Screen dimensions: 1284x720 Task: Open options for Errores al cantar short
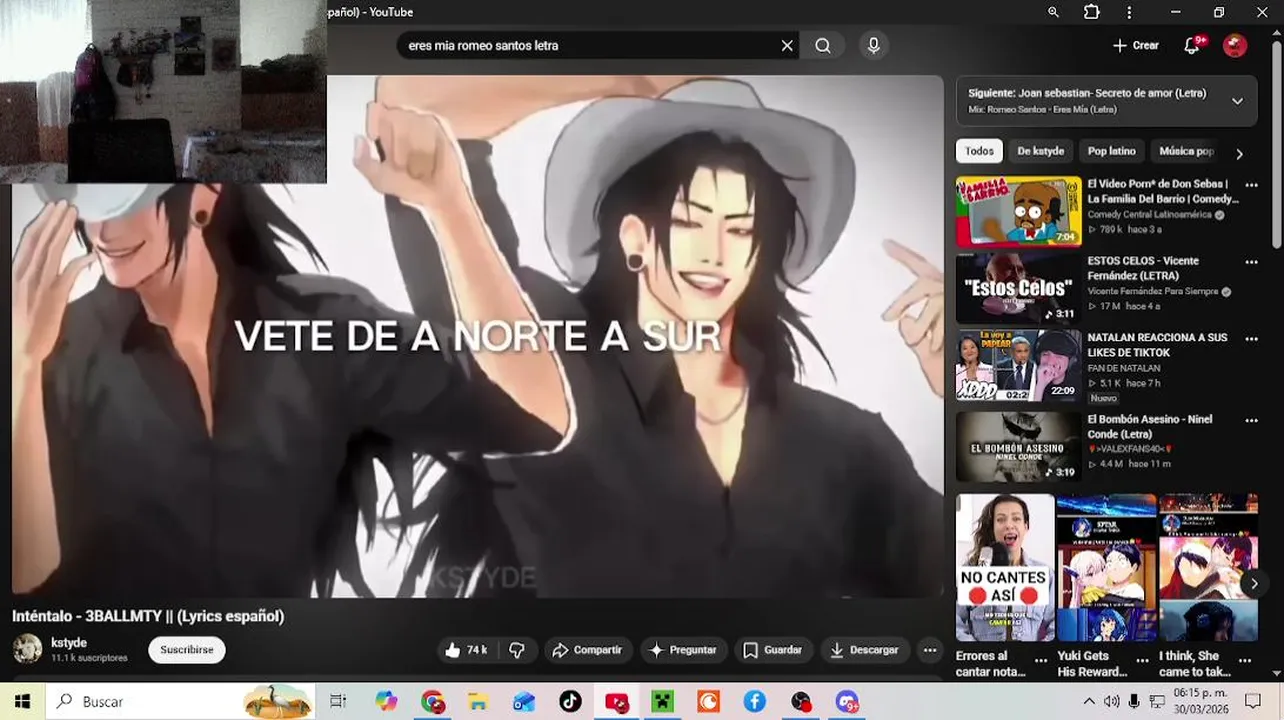(x=1042, y=661)
